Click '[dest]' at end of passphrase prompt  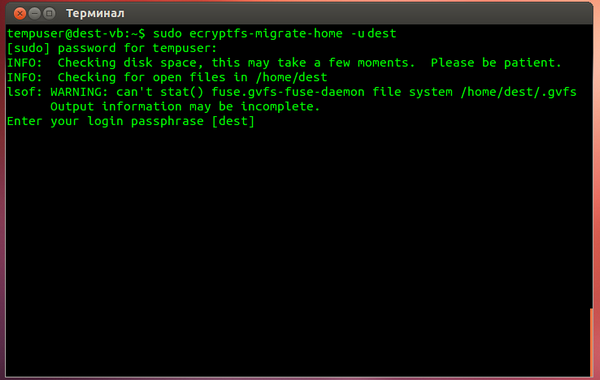[x=233, y=121]
